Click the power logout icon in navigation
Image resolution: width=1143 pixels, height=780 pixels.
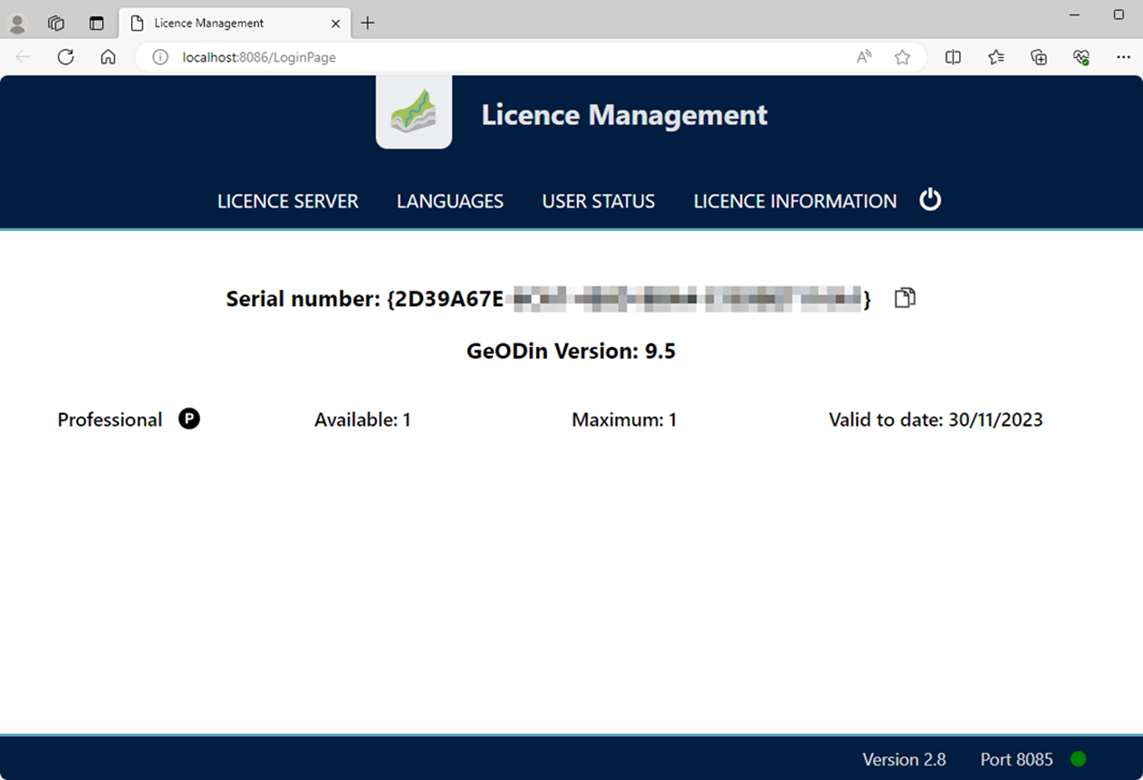click(930, 200)
